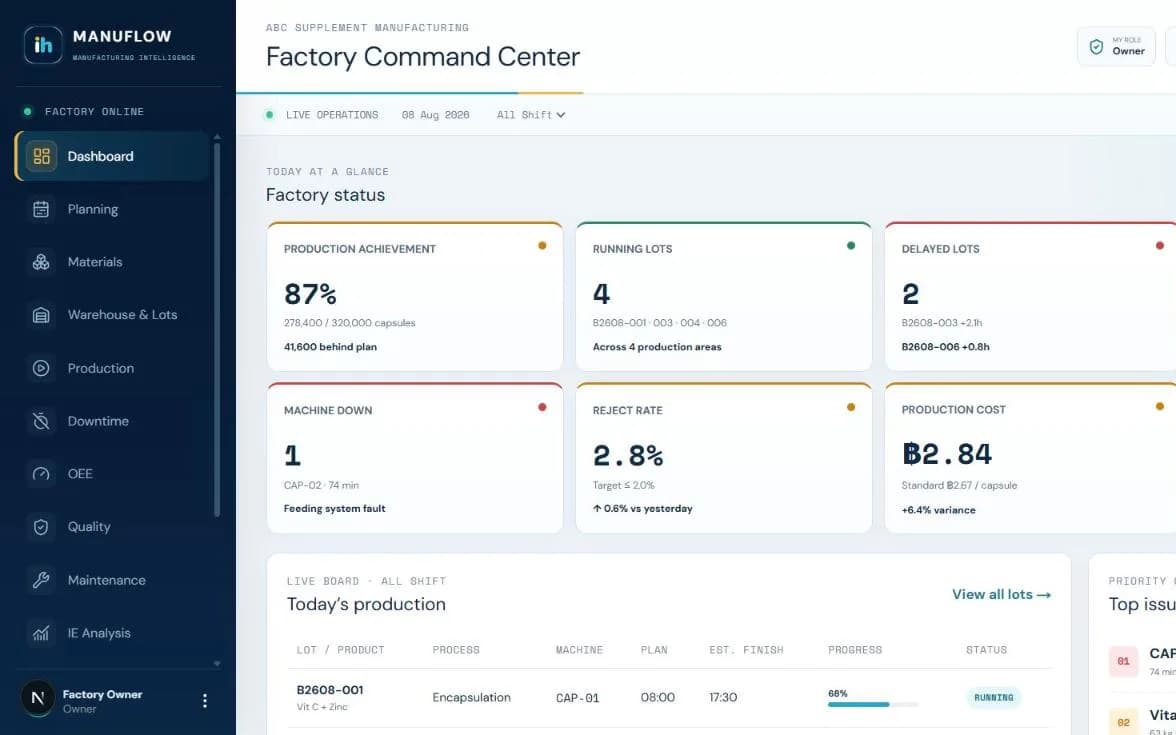Click the sidebar scroll-up arrow

pos(217,136)
